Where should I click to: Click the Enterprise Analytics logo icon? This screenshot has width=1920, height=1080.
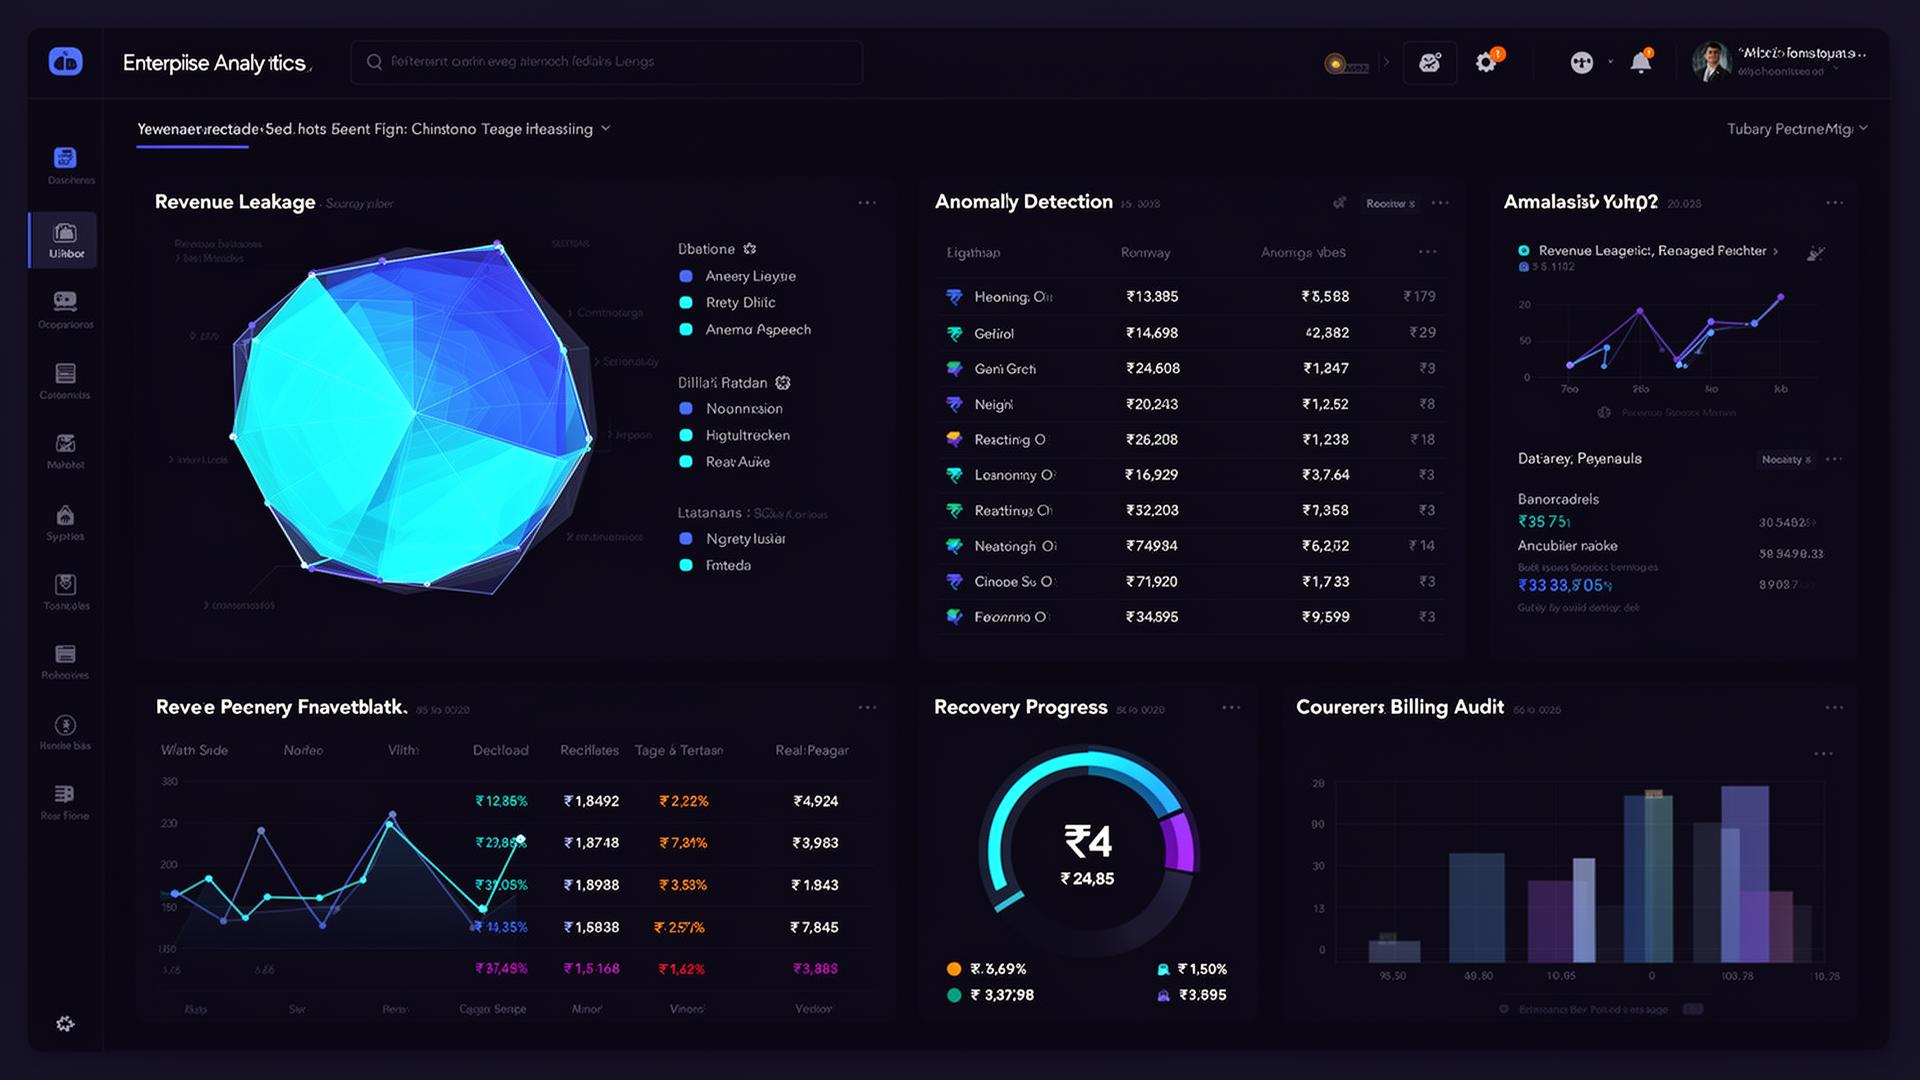(x=66, y=62)
